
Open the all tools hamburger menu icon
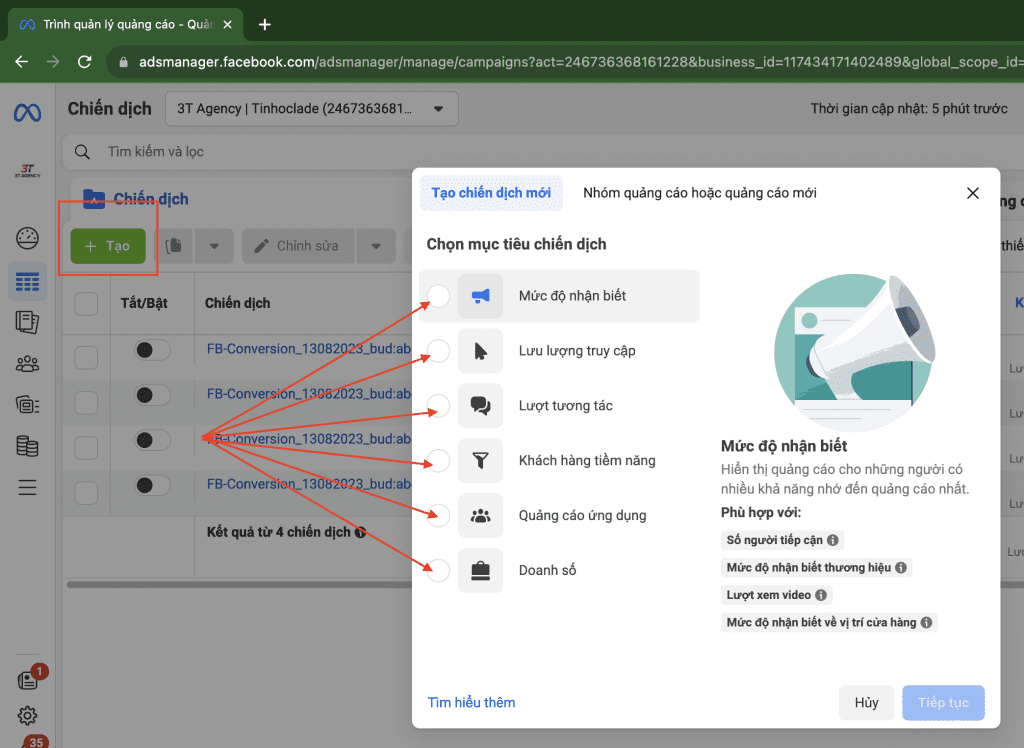click(27, 487)
